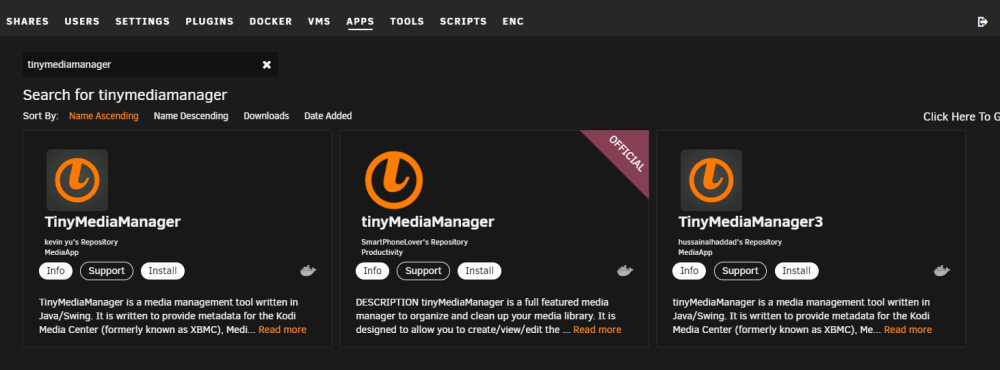The width and height of the screenshot is (1000, 370).
Task: Open Info for TinyMediaManager3
Action: click(689, 271)
